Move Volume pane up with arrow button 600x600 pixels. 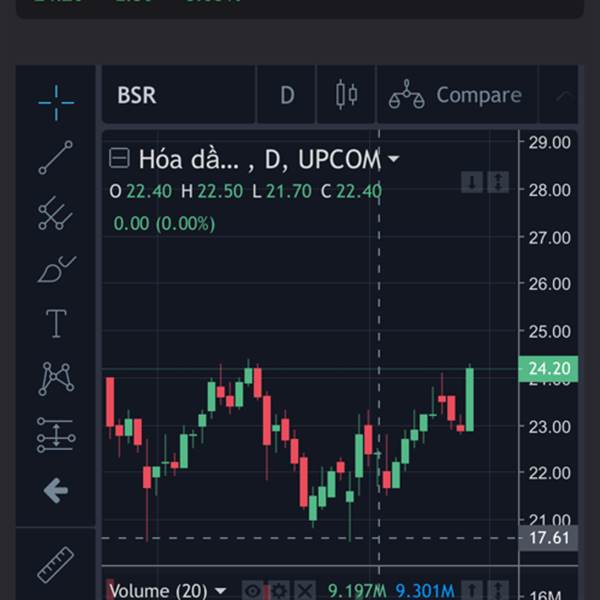coord(472,590)
